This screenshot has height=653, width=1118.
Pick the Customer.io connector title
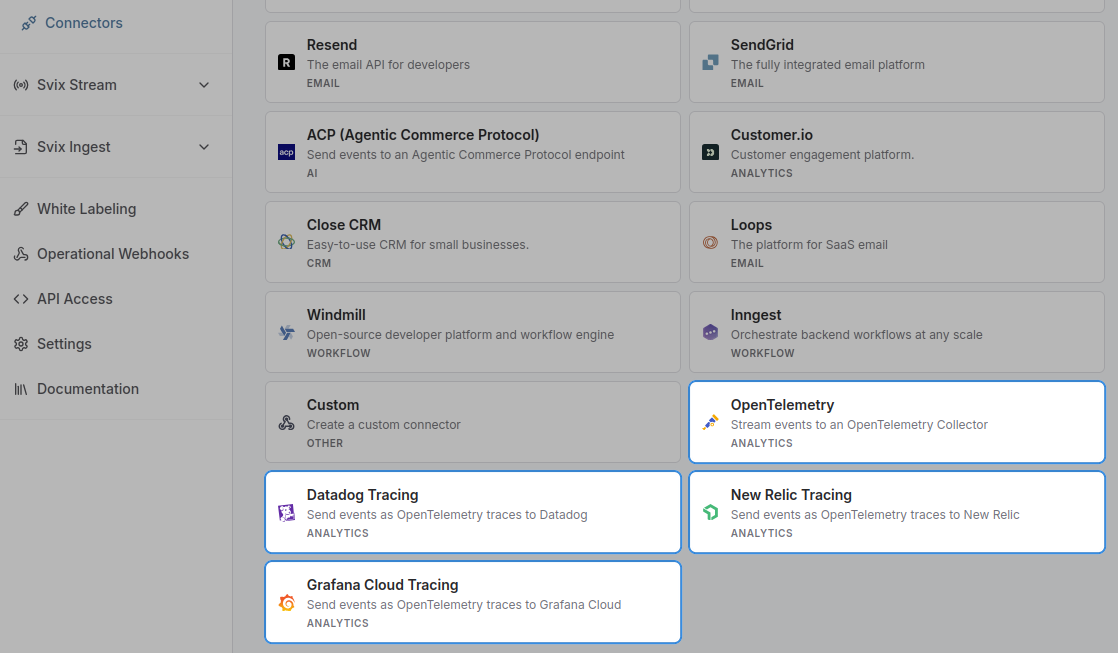point(771,135)
